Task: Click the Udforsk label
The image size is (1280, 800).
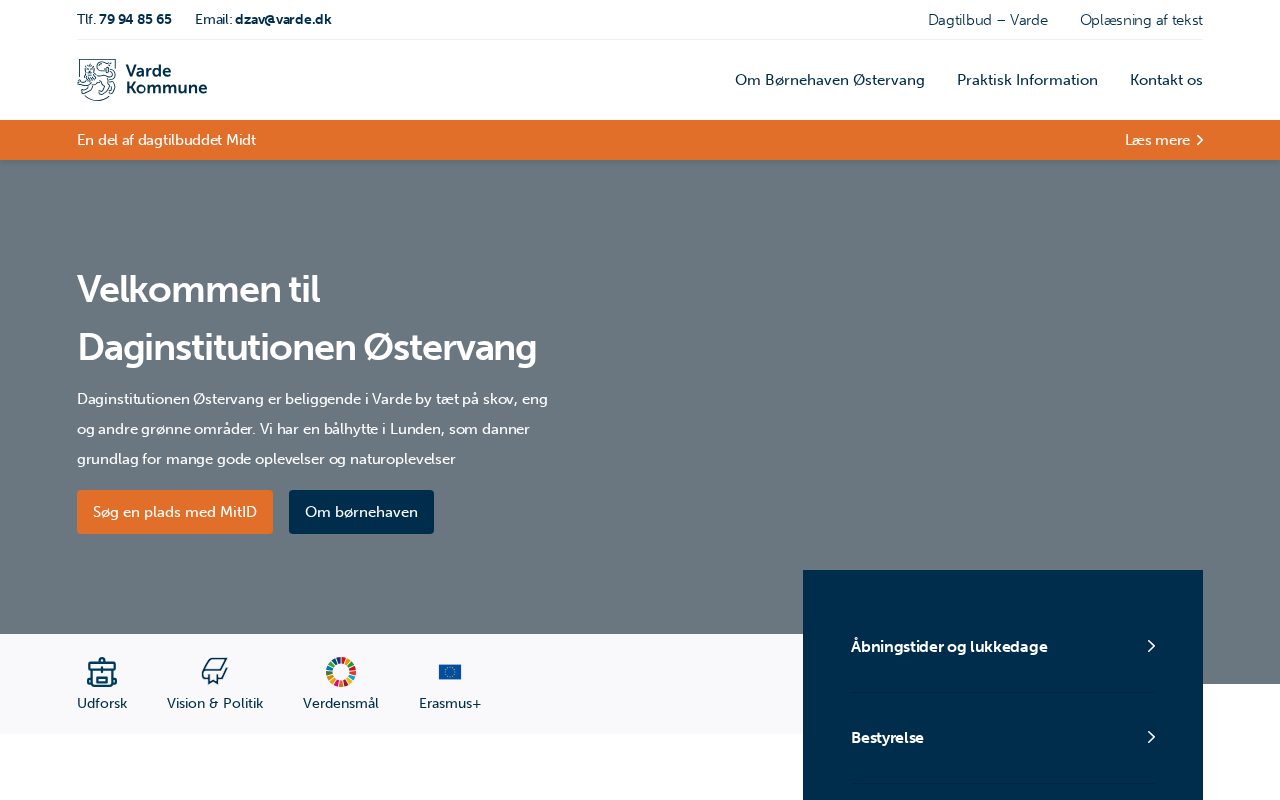Action: pos(102,703)
